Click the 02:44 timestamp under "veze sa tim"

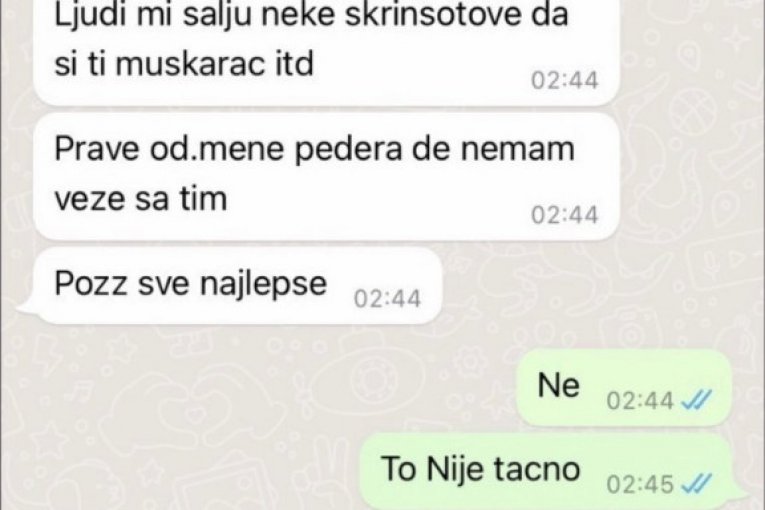click(x=564, y=215)
